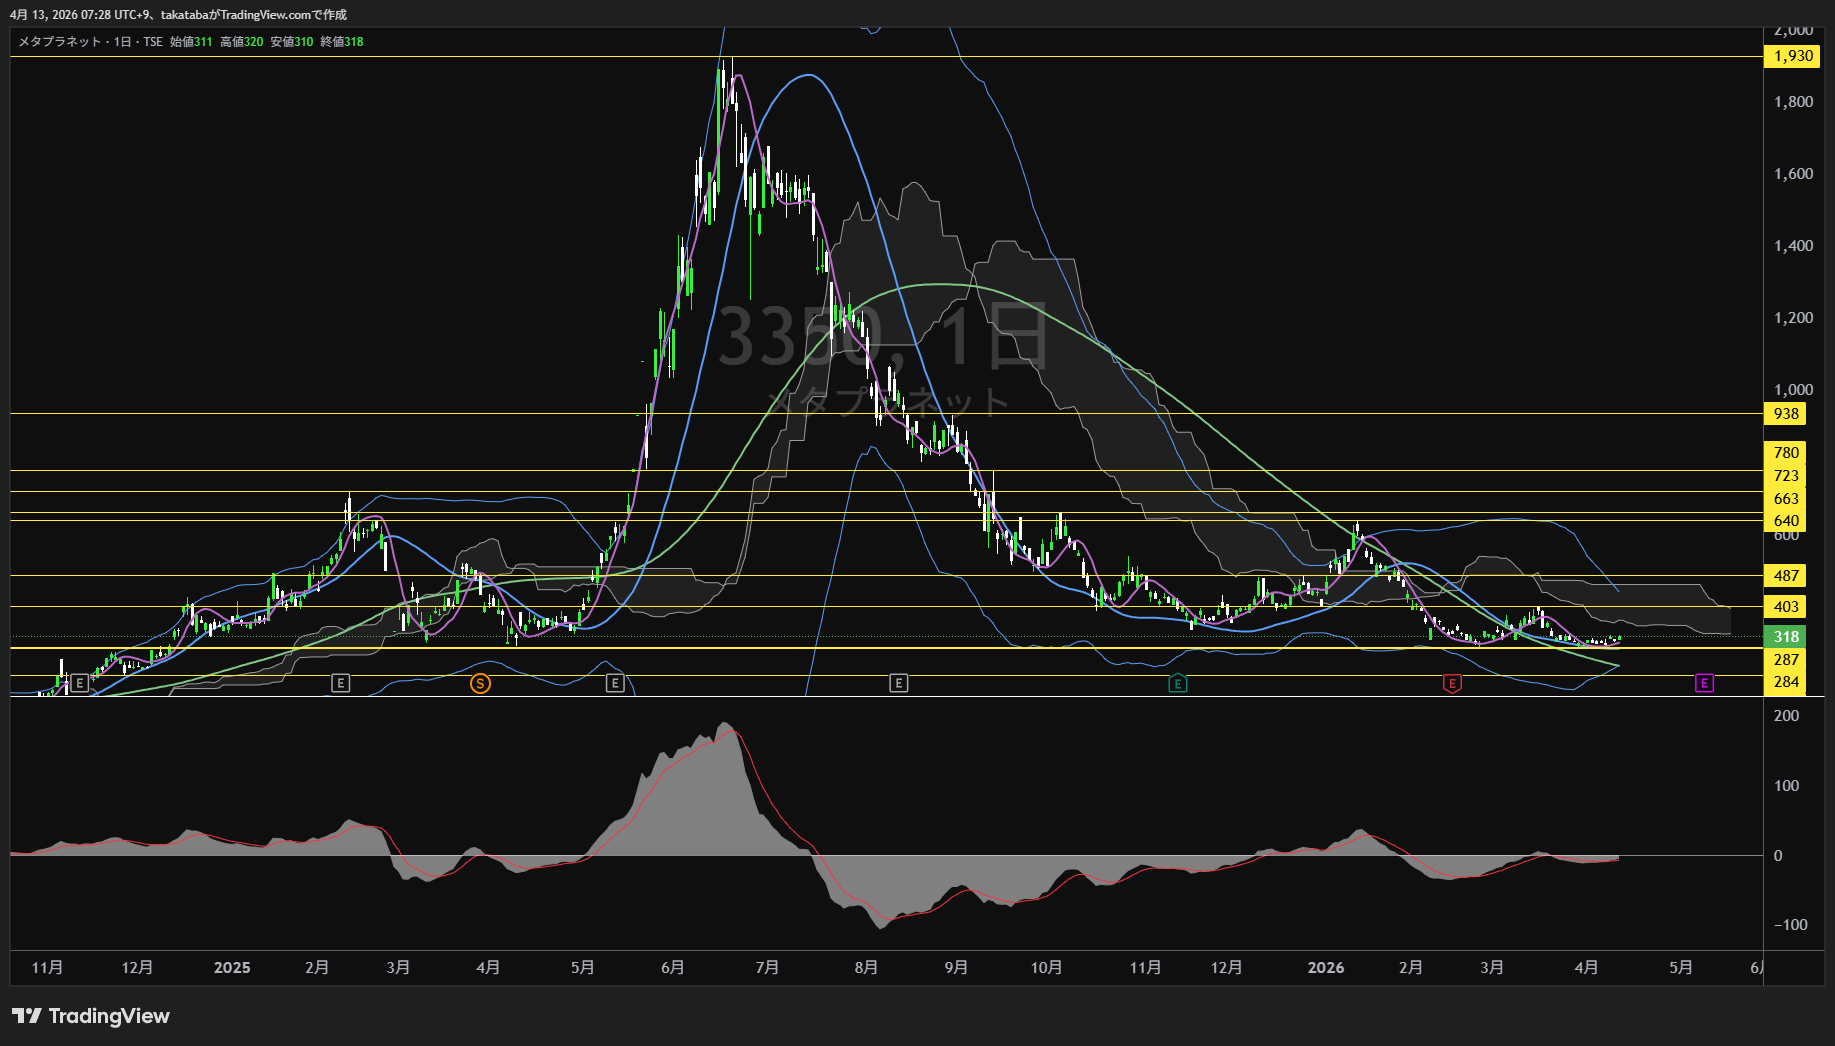Click the TradingView logo
Image resolution: width=1835 pixels, height=1046 pixels.
pos(91,1016)
